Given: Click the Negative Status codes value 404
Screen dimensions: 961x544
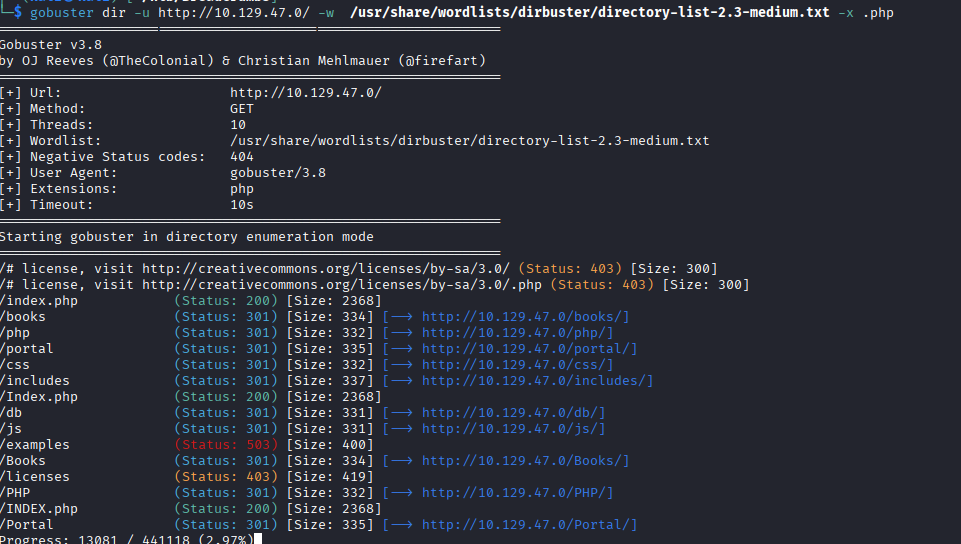Looking at the screenshot, I should pyautogui.click(x=241, y=157).
